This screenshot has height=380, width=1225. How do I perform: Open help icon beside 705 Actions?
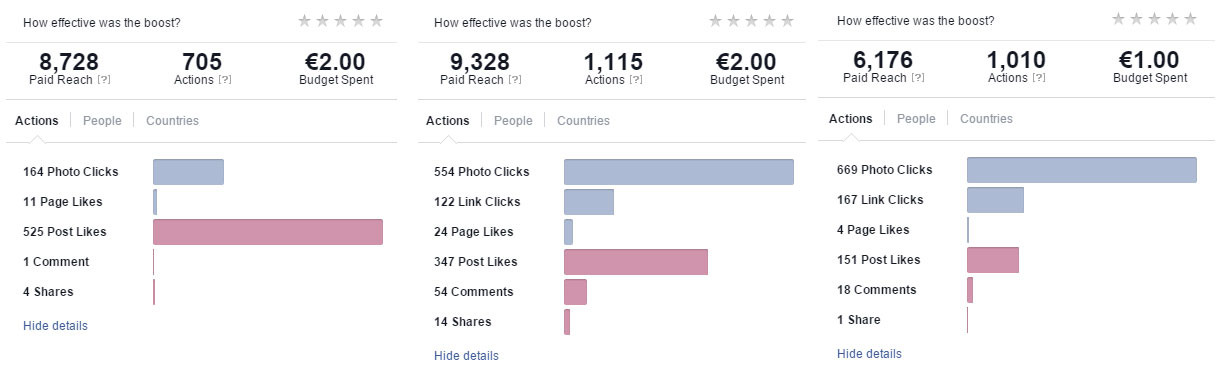tap(225, 80)
